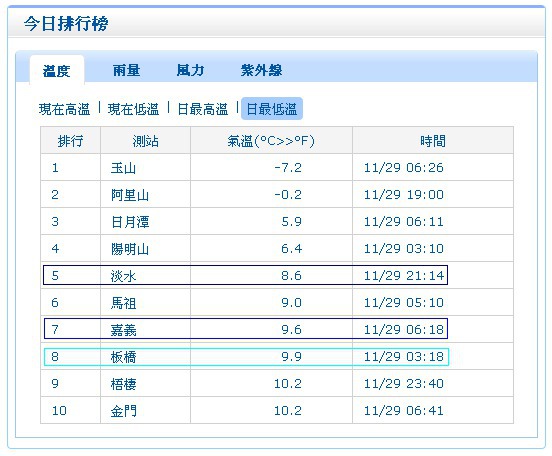Image resolution: width=552 pixels, height=456 pixels.
Task: Click the 時間 column header
Action: pos(433,141)
